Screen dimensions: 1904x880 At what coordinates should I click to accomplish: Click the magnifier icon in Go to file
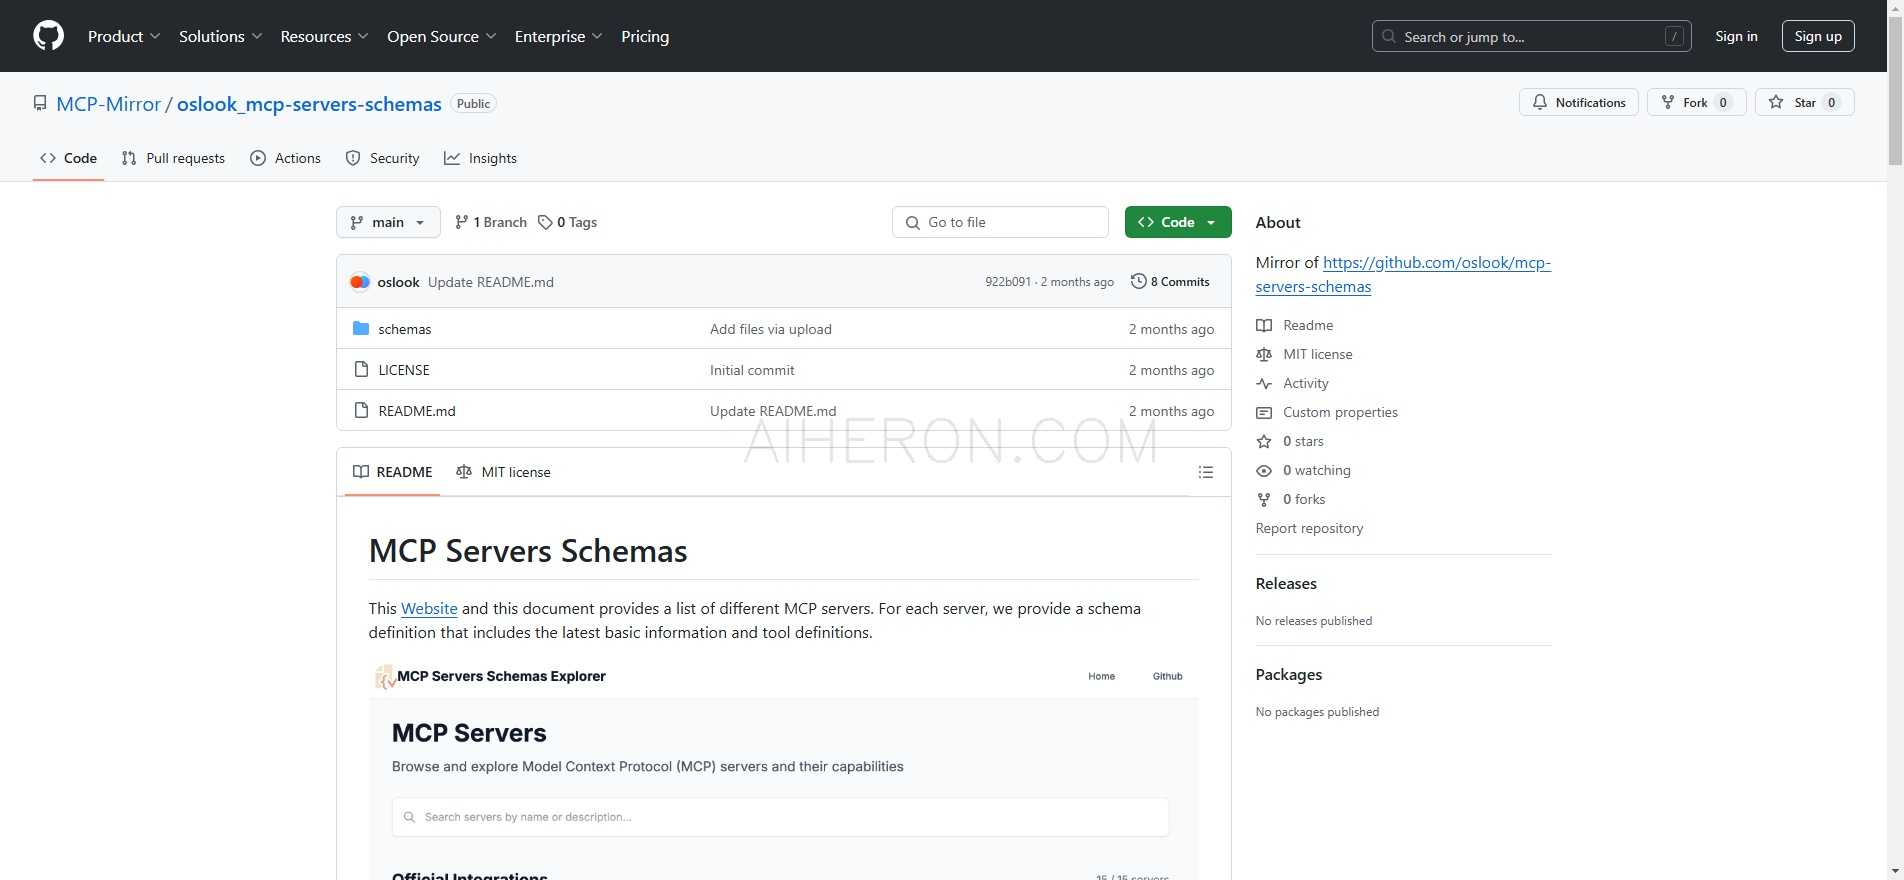(912, 222)
